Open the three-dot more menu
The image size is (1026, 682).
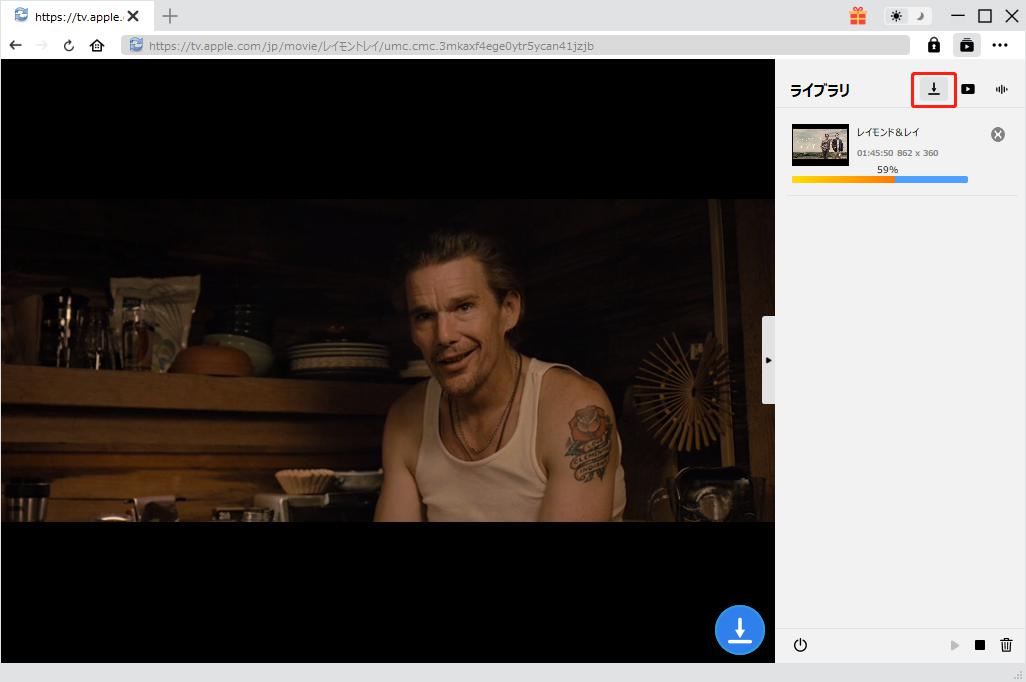pyautogui.click(x=1000, y=45)
